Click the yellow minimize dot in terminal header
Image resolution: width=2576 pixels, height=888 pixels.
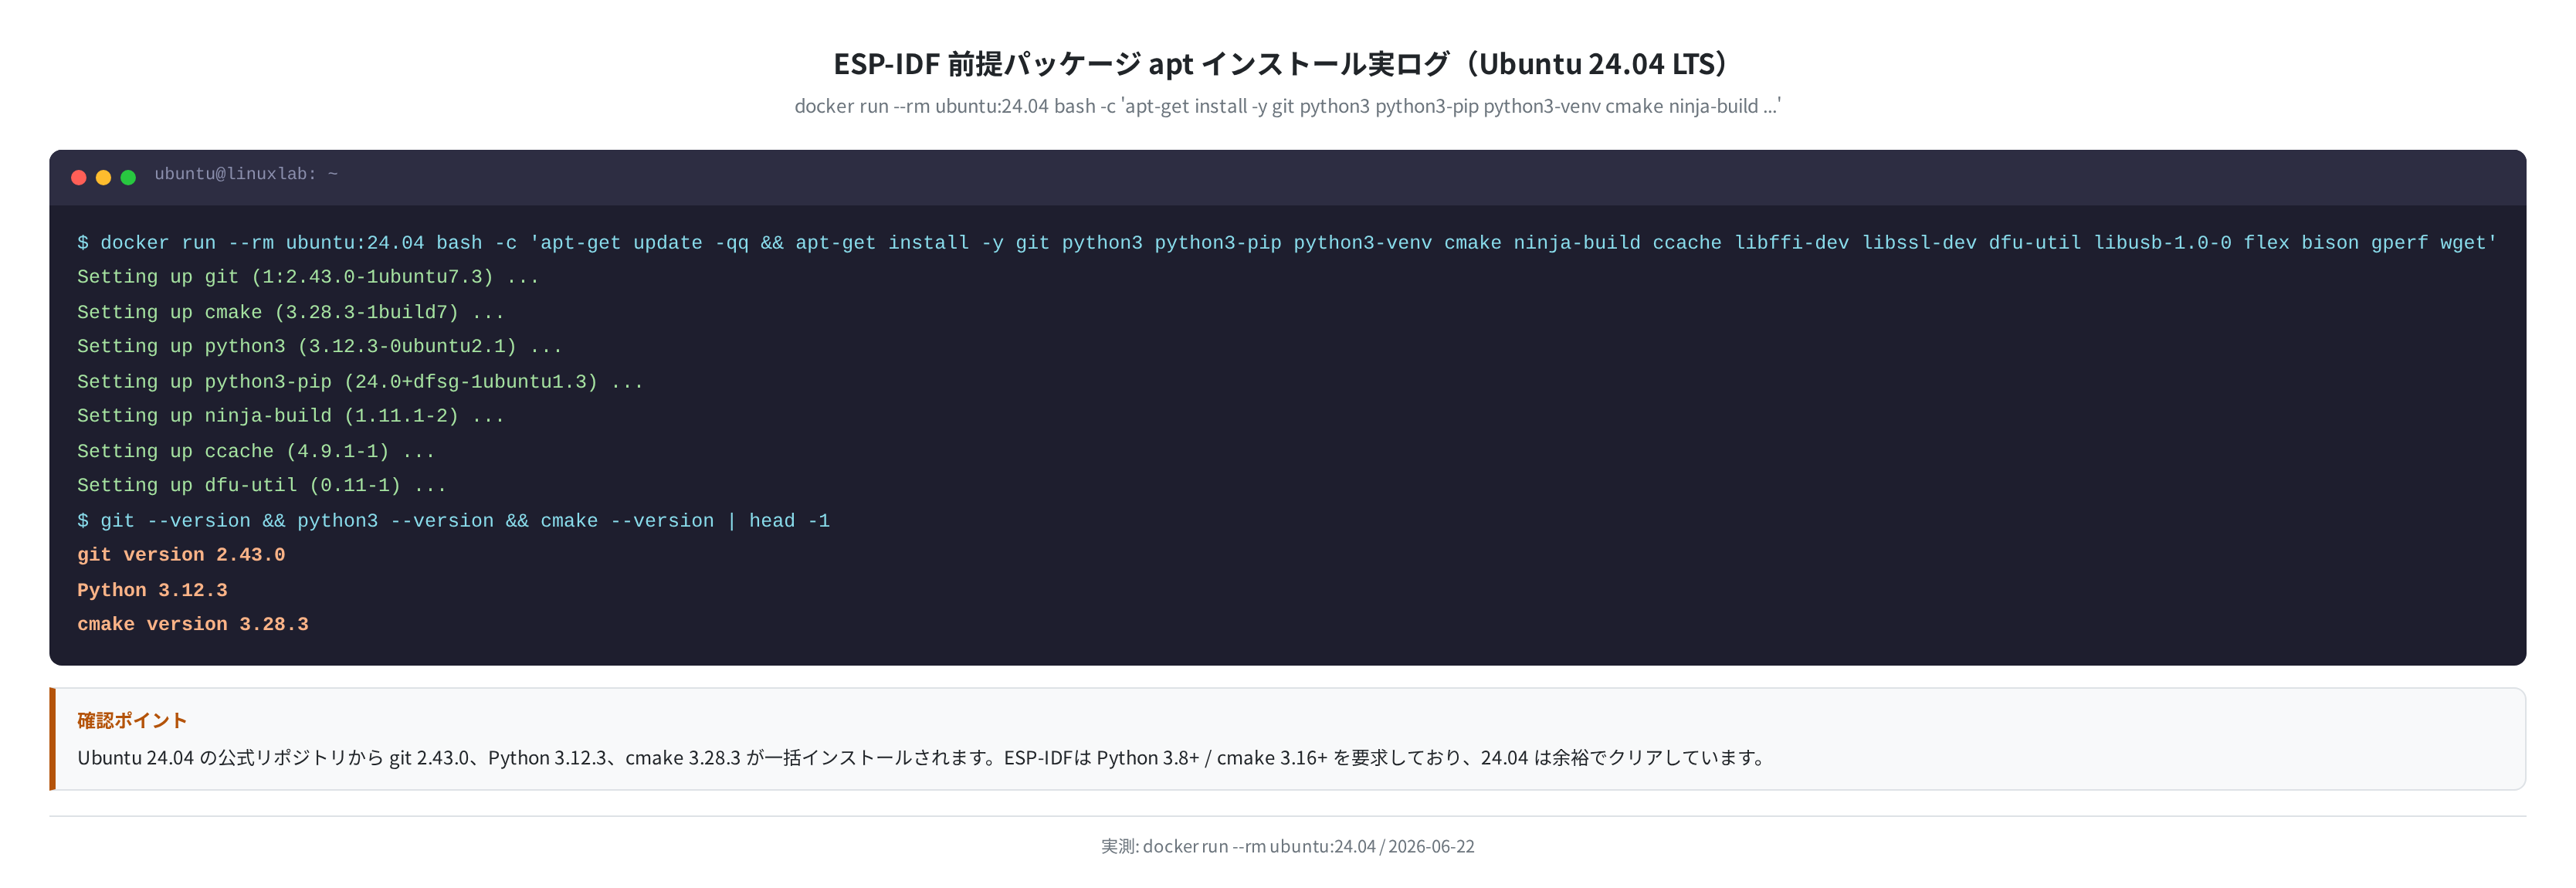tap(103, 178)
